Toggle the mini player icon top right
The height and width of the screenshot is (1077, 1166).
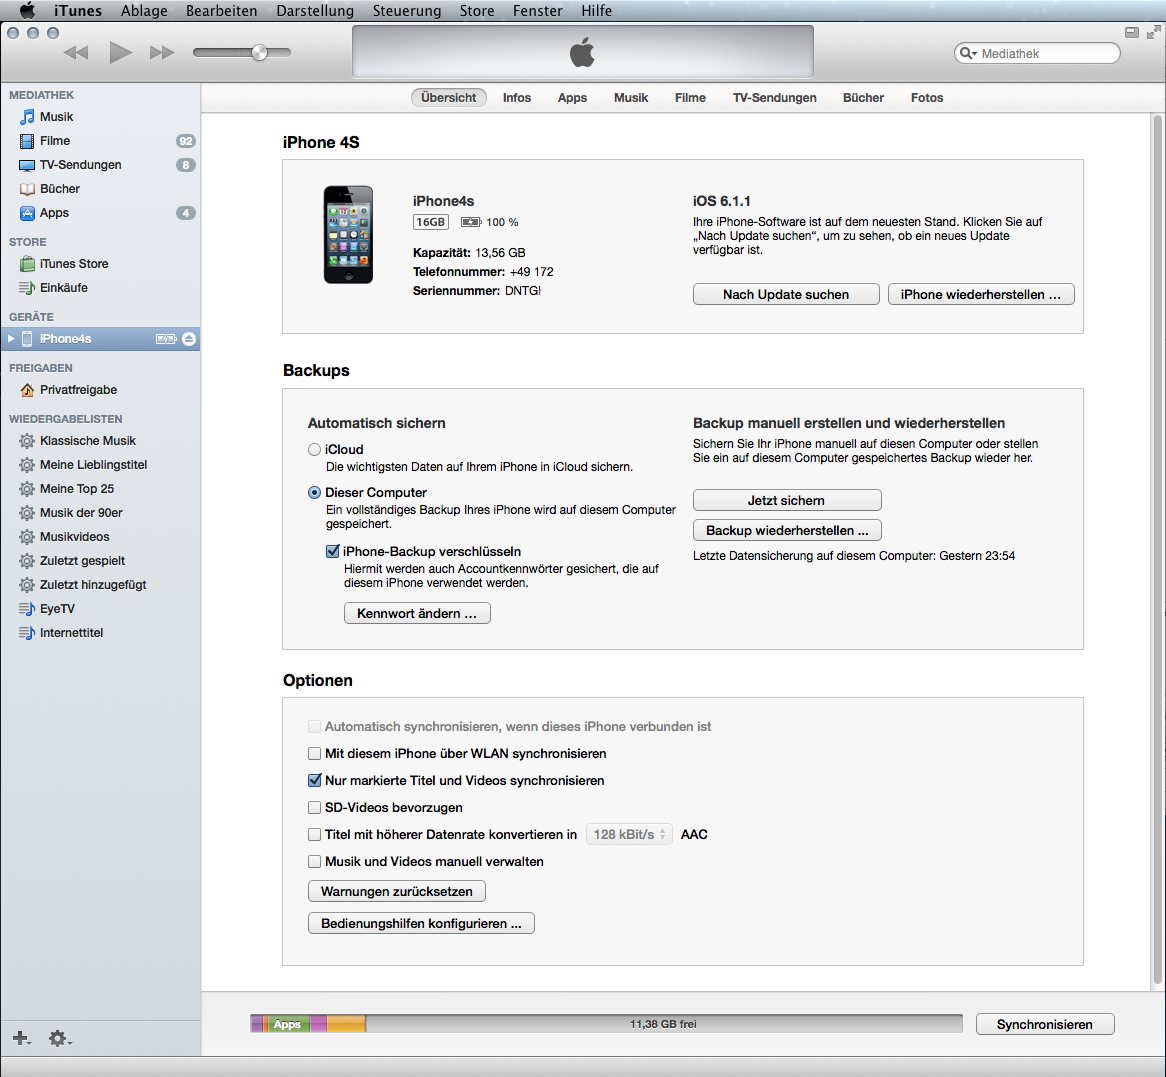1131,32
